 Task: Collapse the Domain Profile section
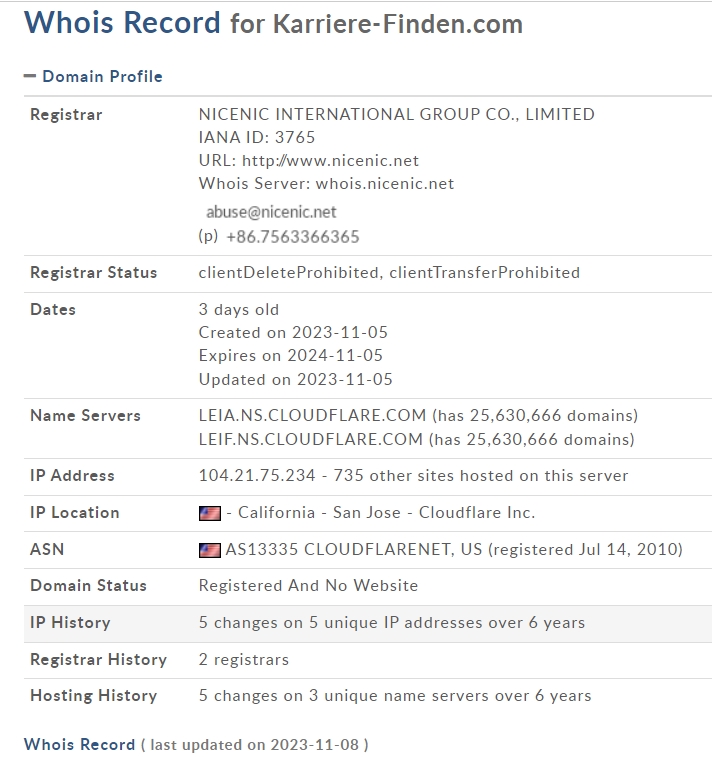[29, 76]
